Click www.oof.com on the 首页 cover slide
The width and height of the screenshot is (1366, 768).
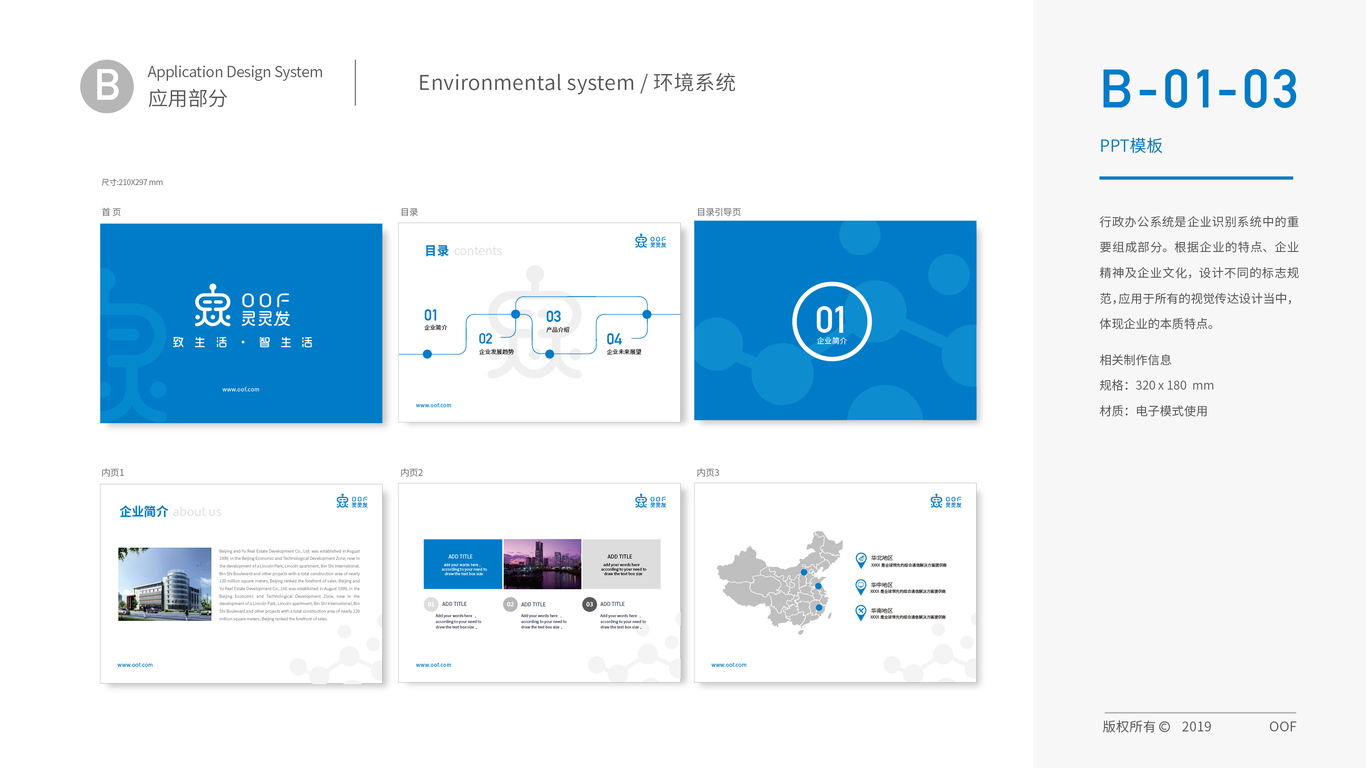click(x=241, y=389)
